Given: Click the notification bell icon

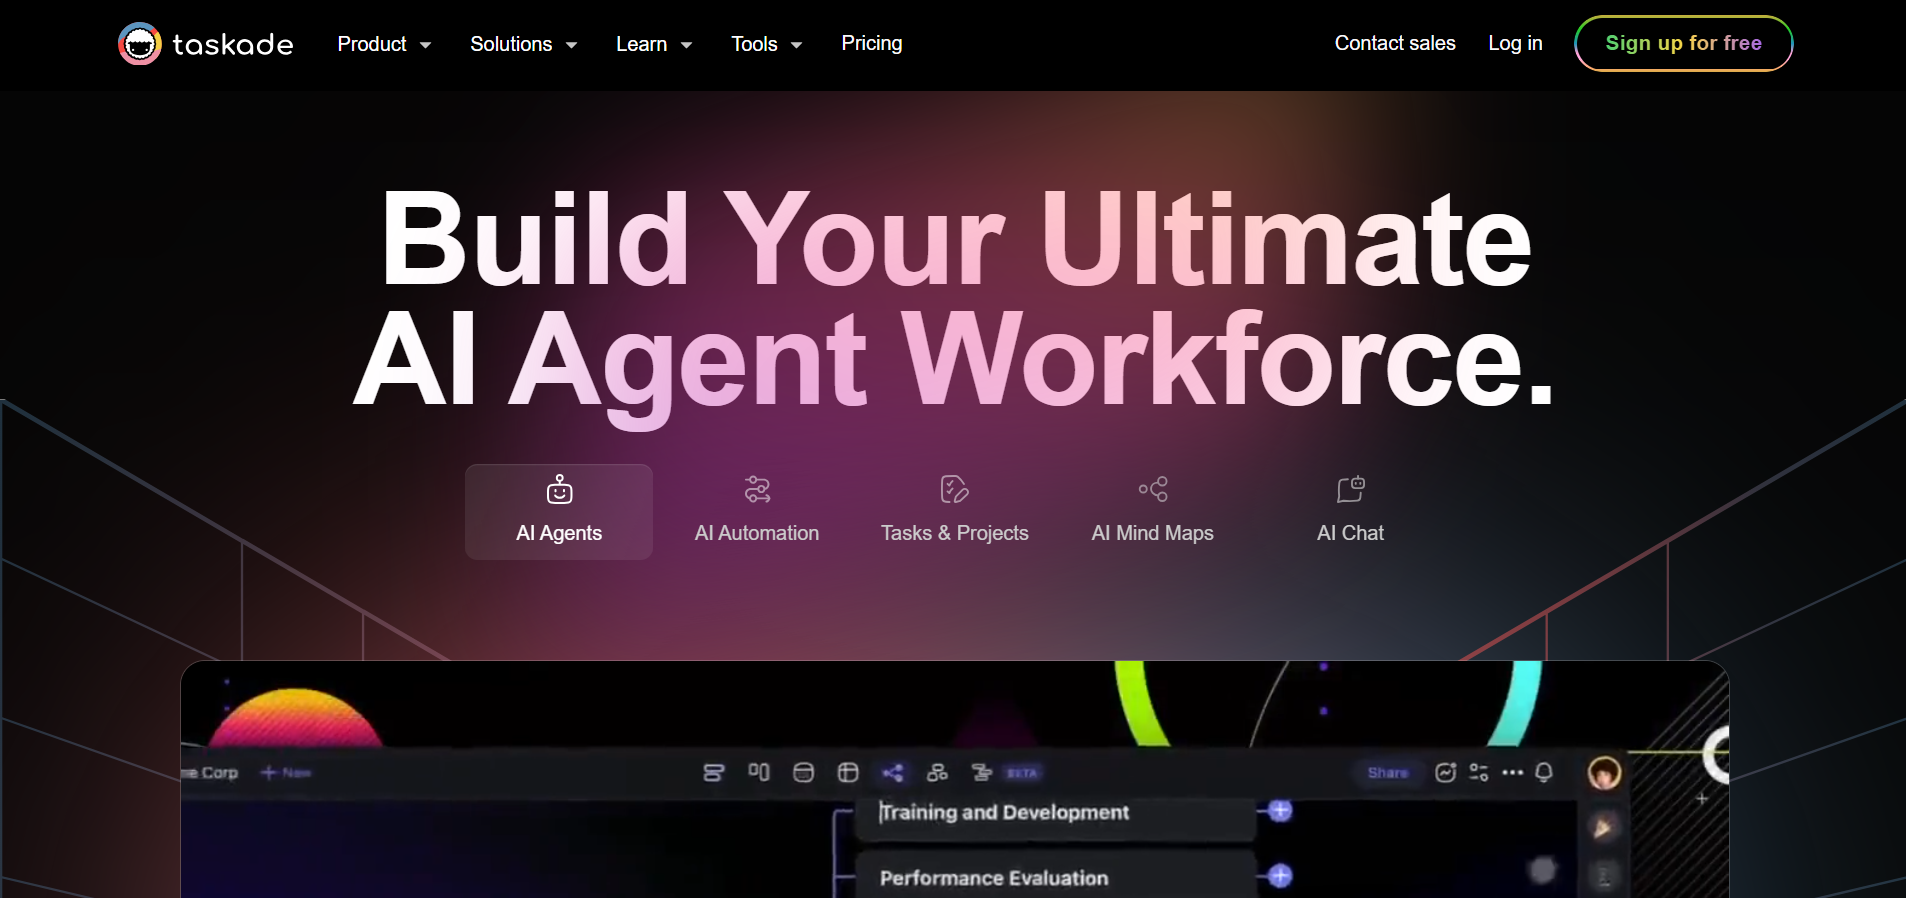Looking at the screenshot, I should 1544,773.
